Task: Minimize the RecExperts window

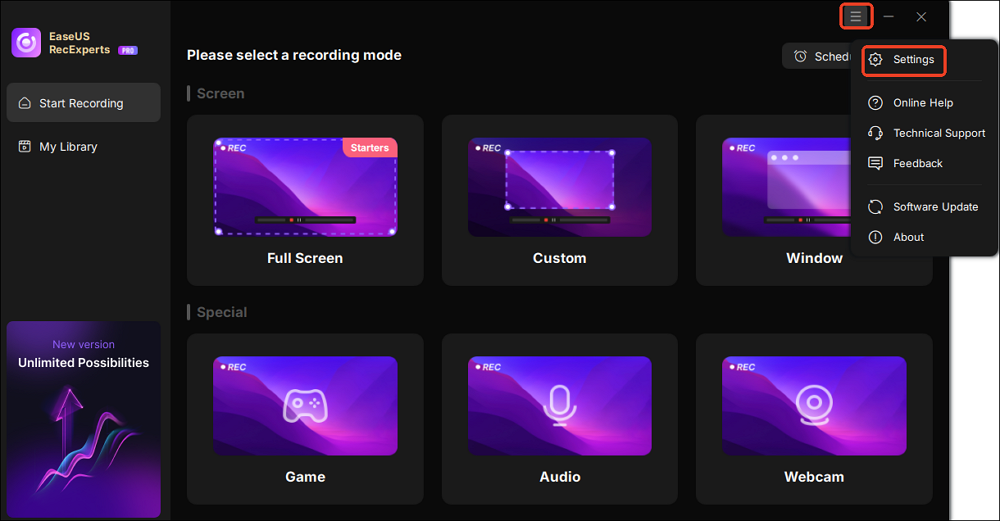Action: [x=888, y=17]
